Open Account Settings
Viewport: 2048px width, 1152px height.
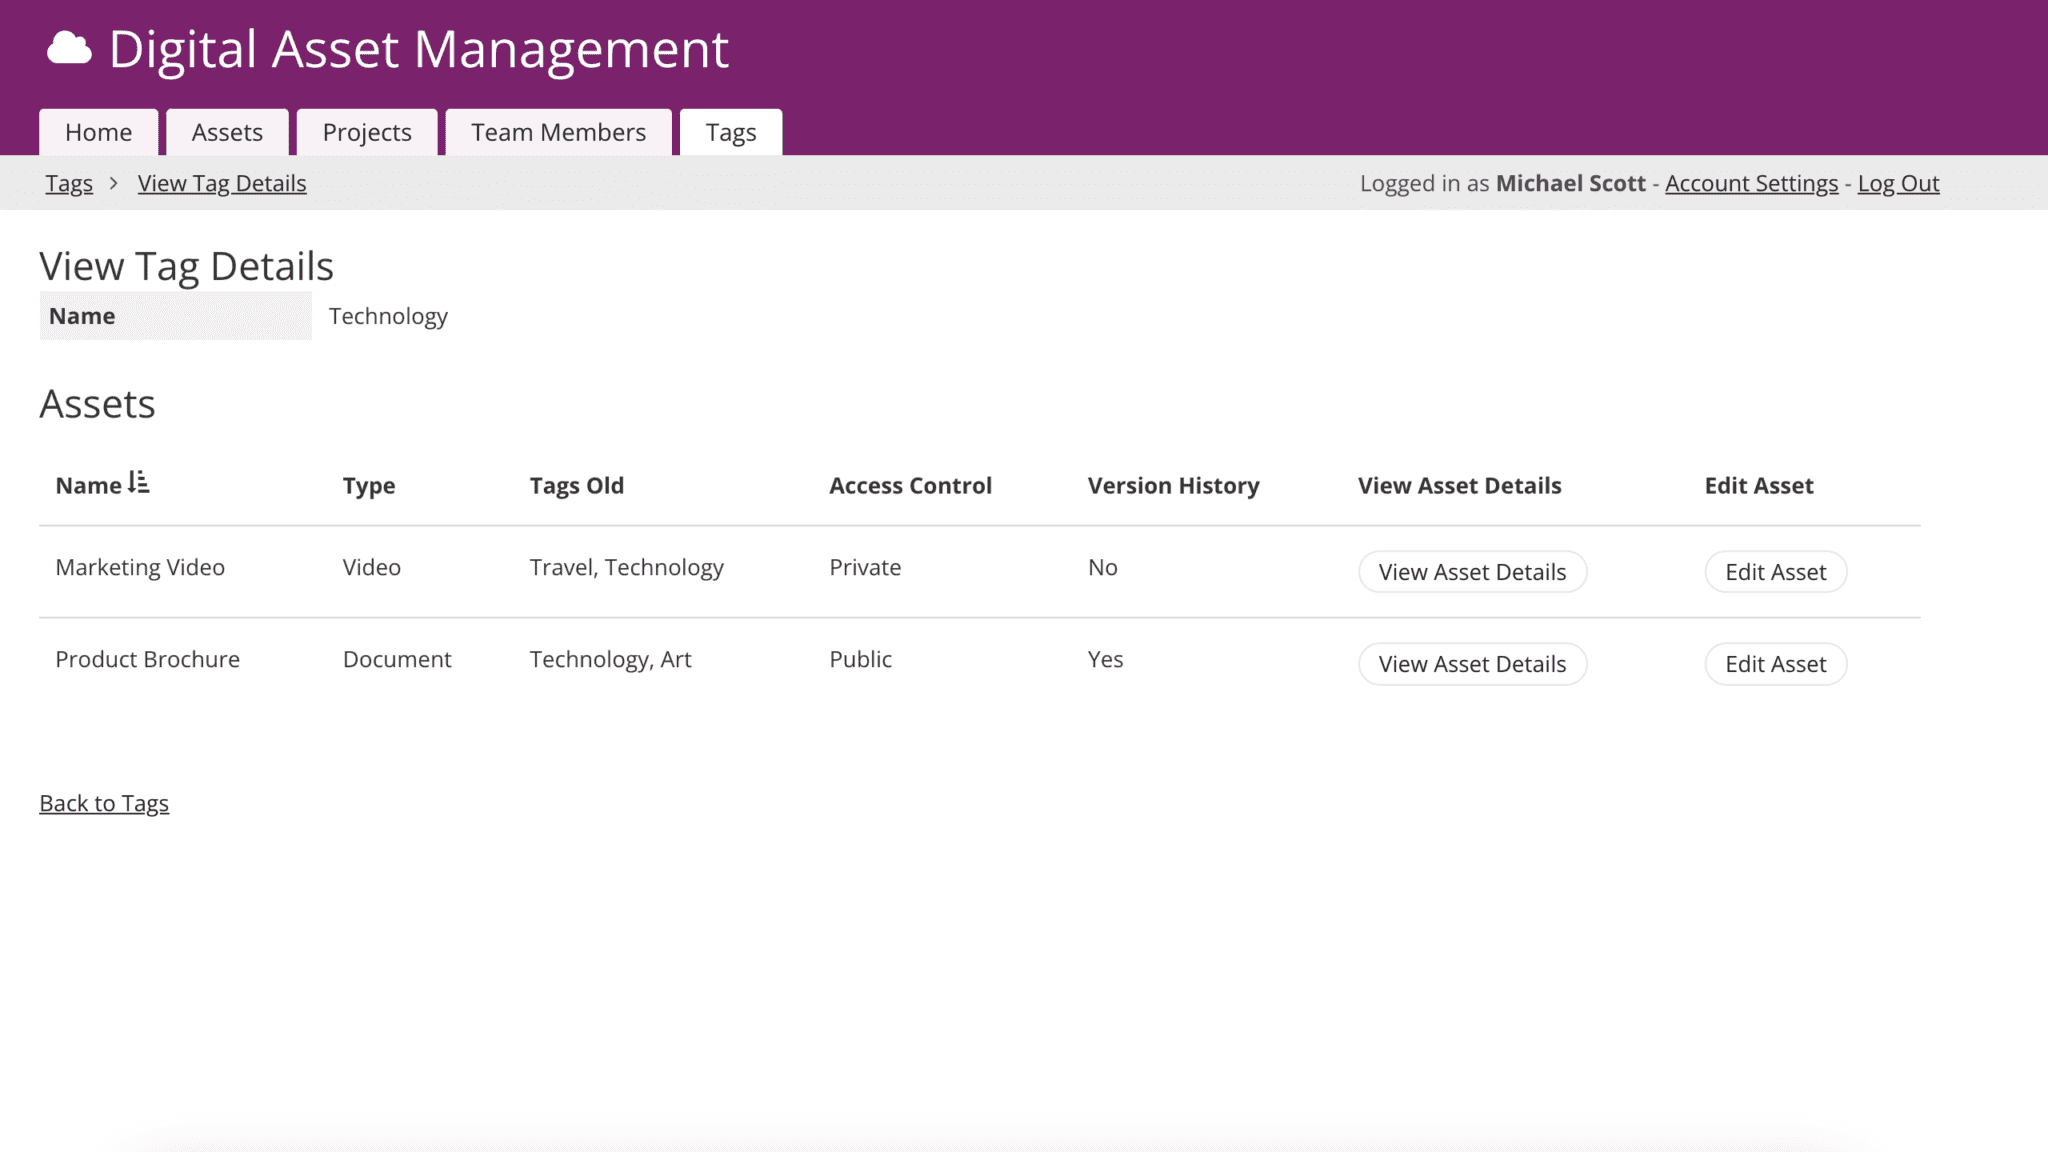pos(1751,183)
